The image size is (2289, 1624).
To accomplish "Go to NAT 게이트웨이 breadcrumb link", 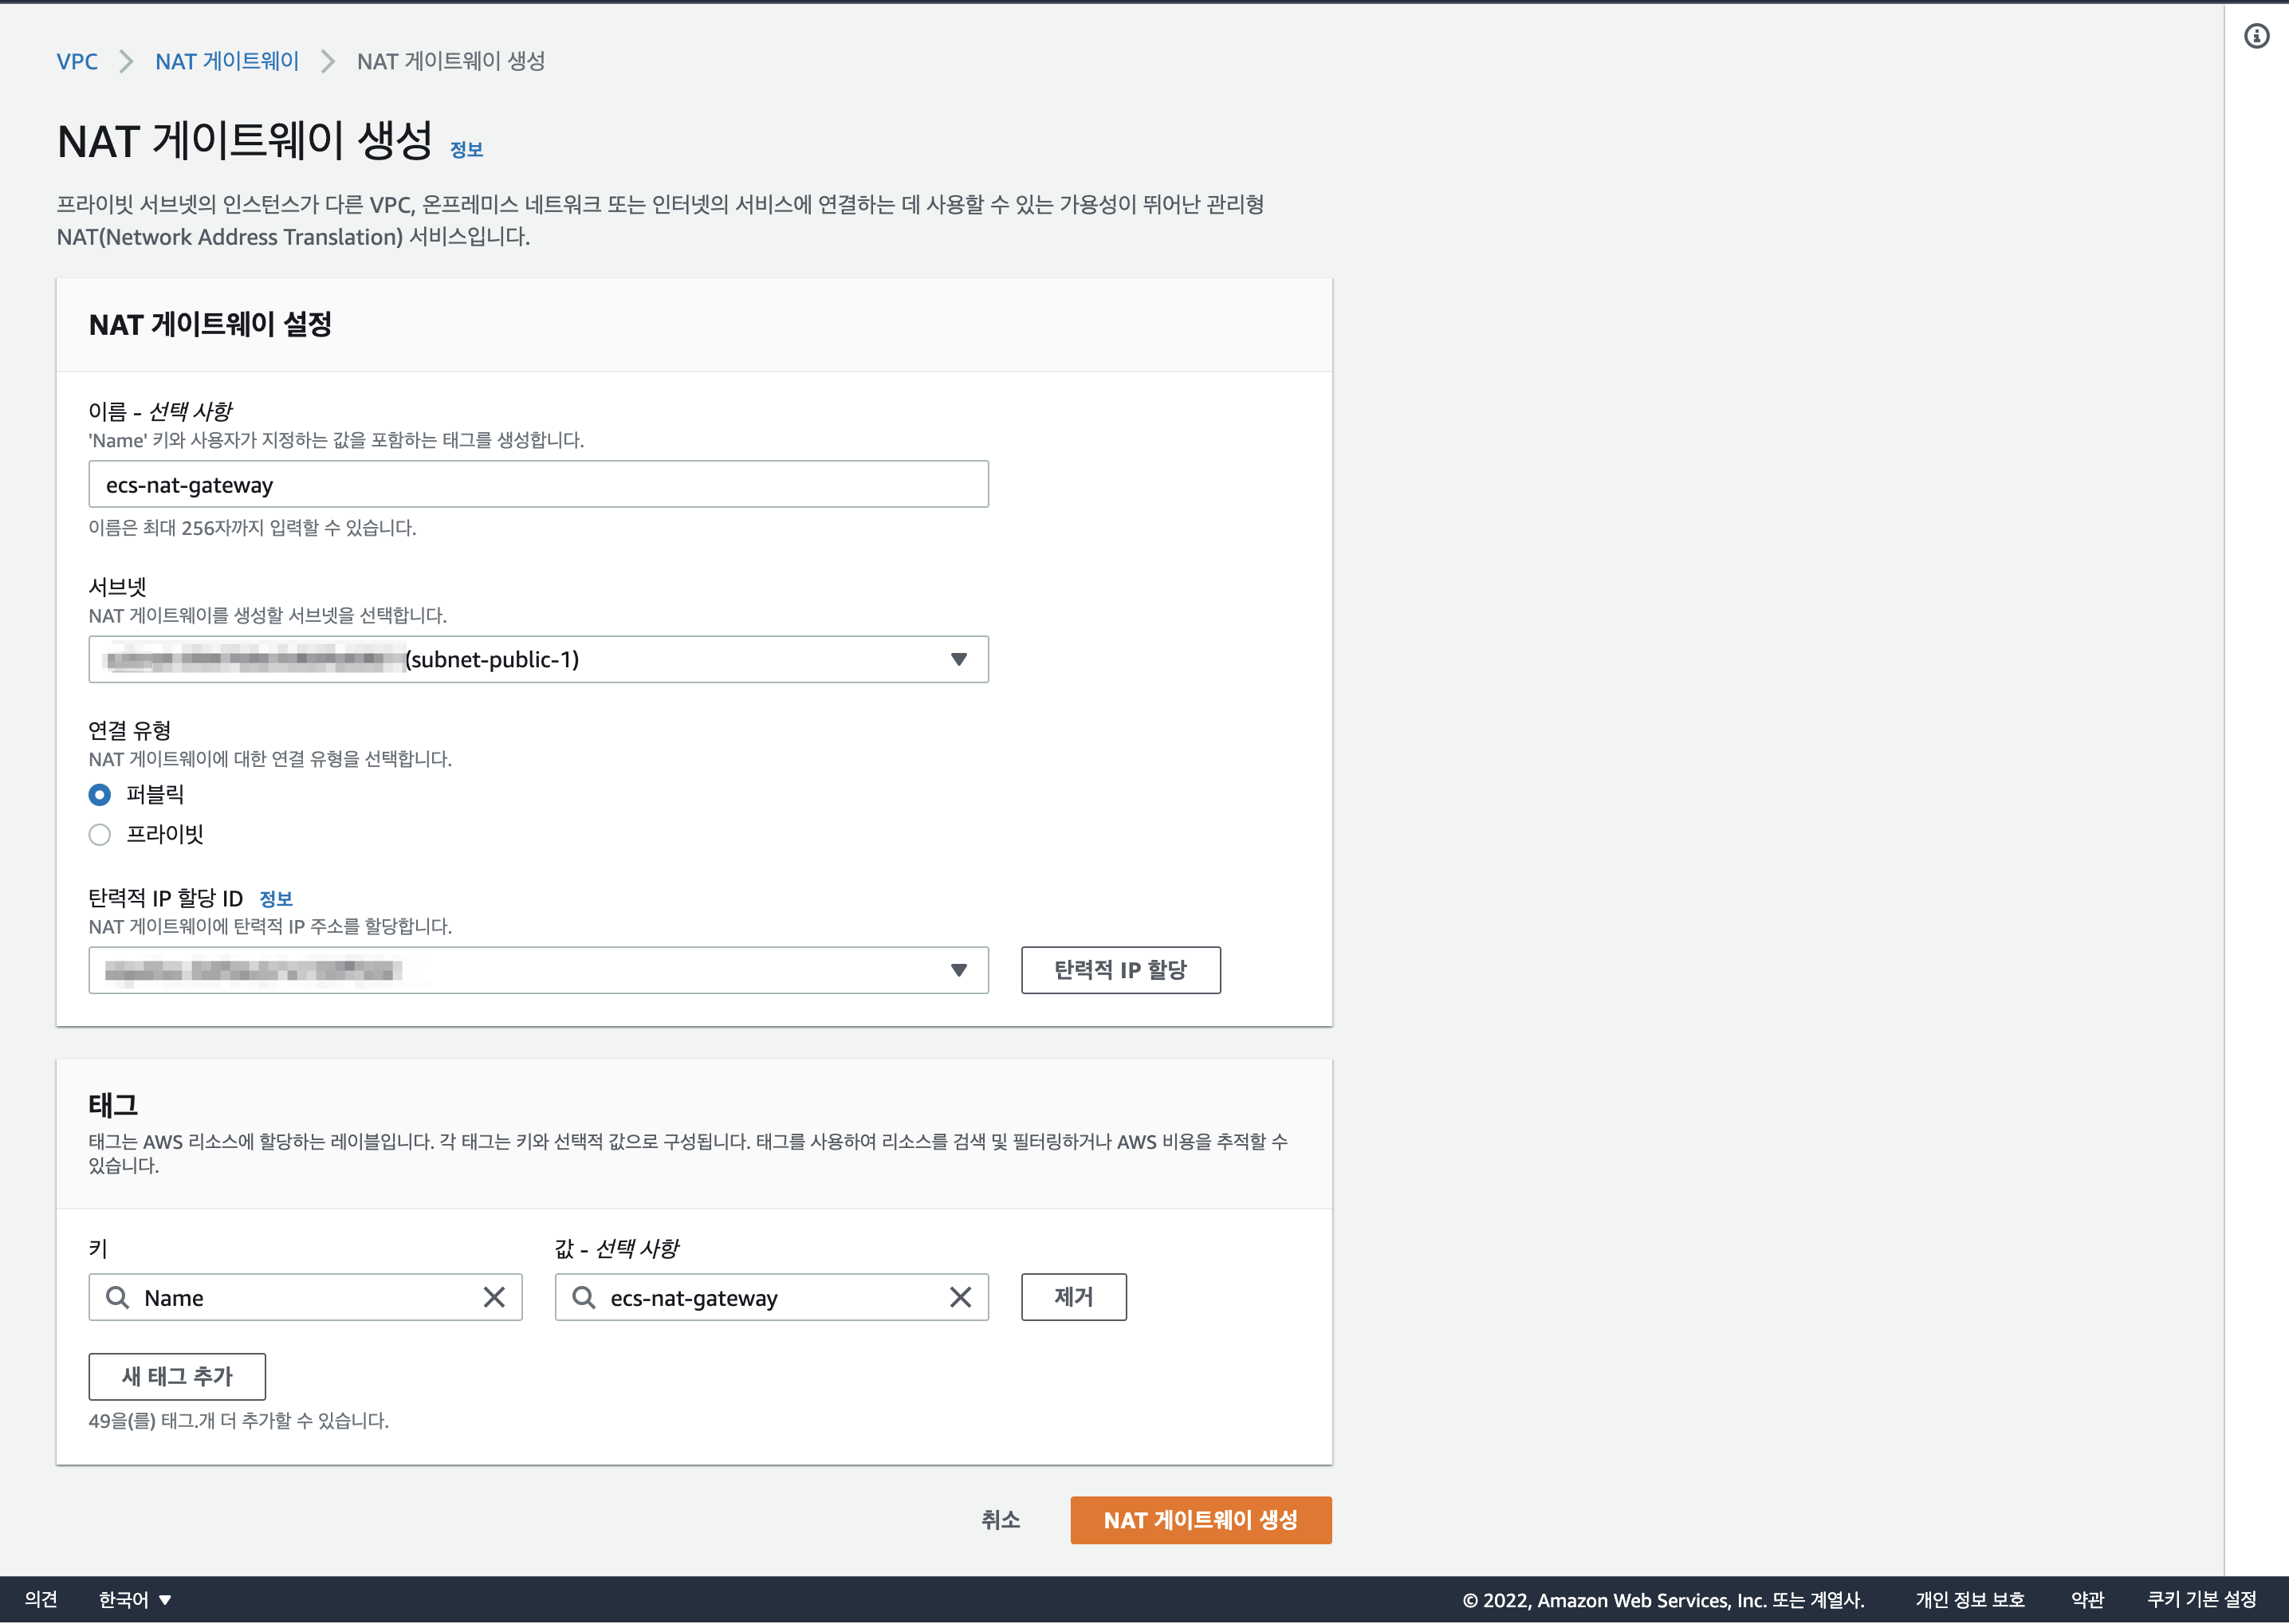I will (x=227, y=61).
